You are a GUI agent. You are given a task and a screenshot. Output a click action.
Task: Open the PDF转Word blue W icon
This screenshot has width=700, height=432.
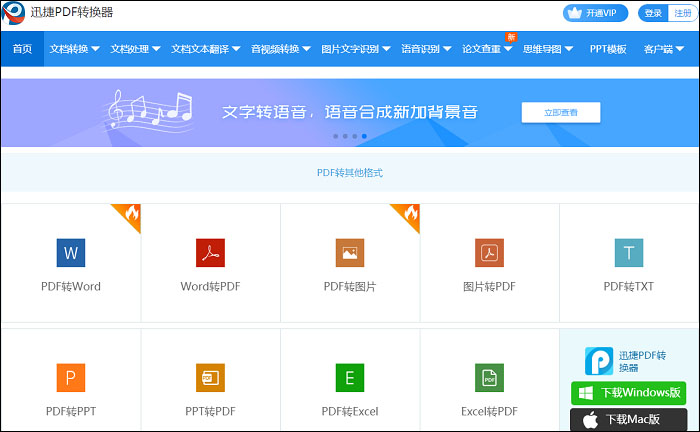[x=71, y=253]
